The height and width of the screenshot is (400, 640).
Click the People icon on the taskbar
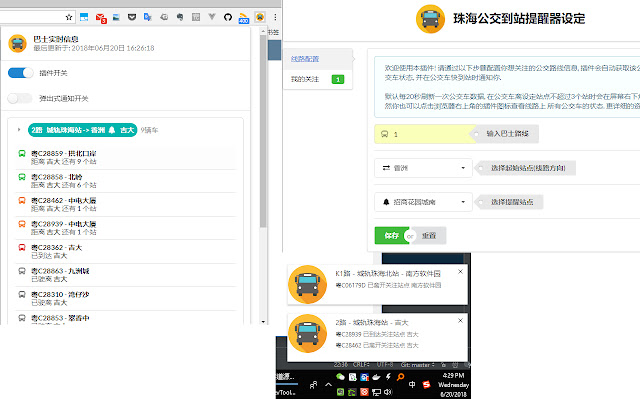coord(313,384)
